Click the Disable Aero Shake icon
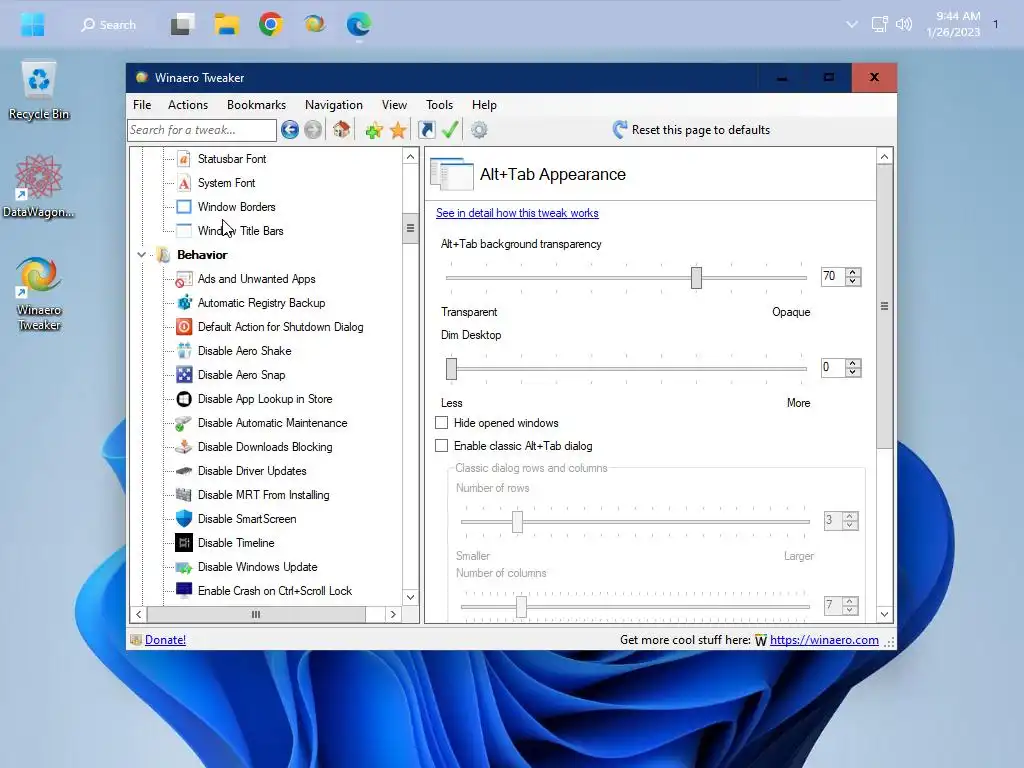Image resolution: width=1024 pixels, height=768 pixels. [x=184, y=351]
